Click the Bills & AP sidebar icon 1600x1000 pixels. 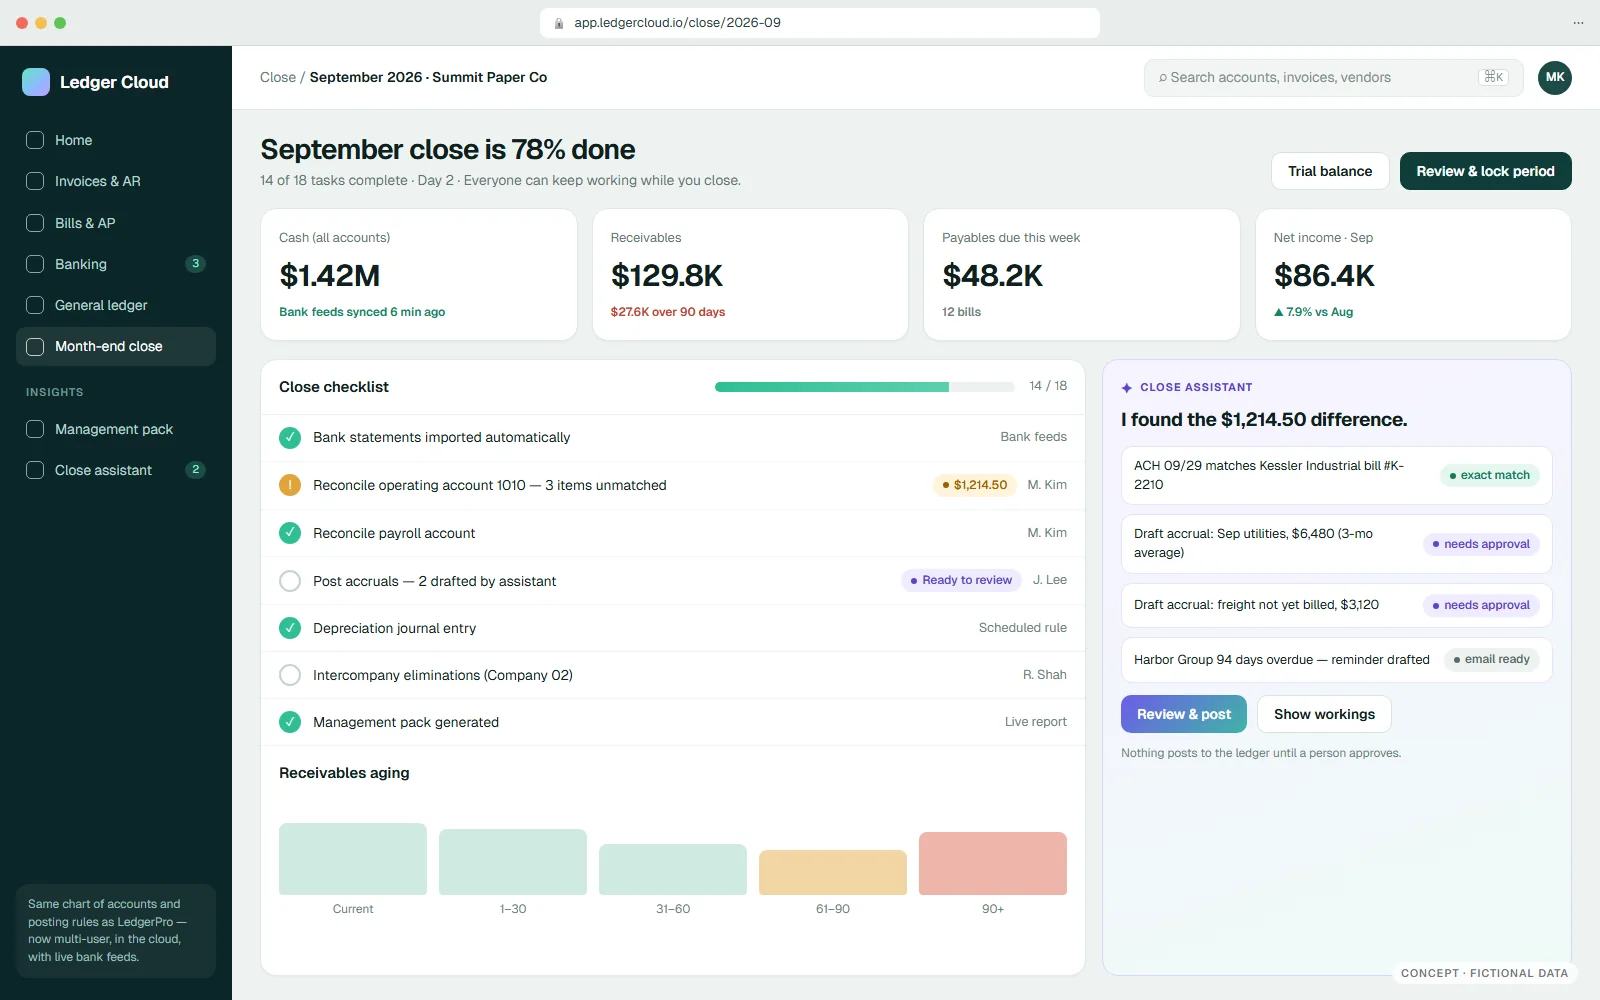[35, 223]
